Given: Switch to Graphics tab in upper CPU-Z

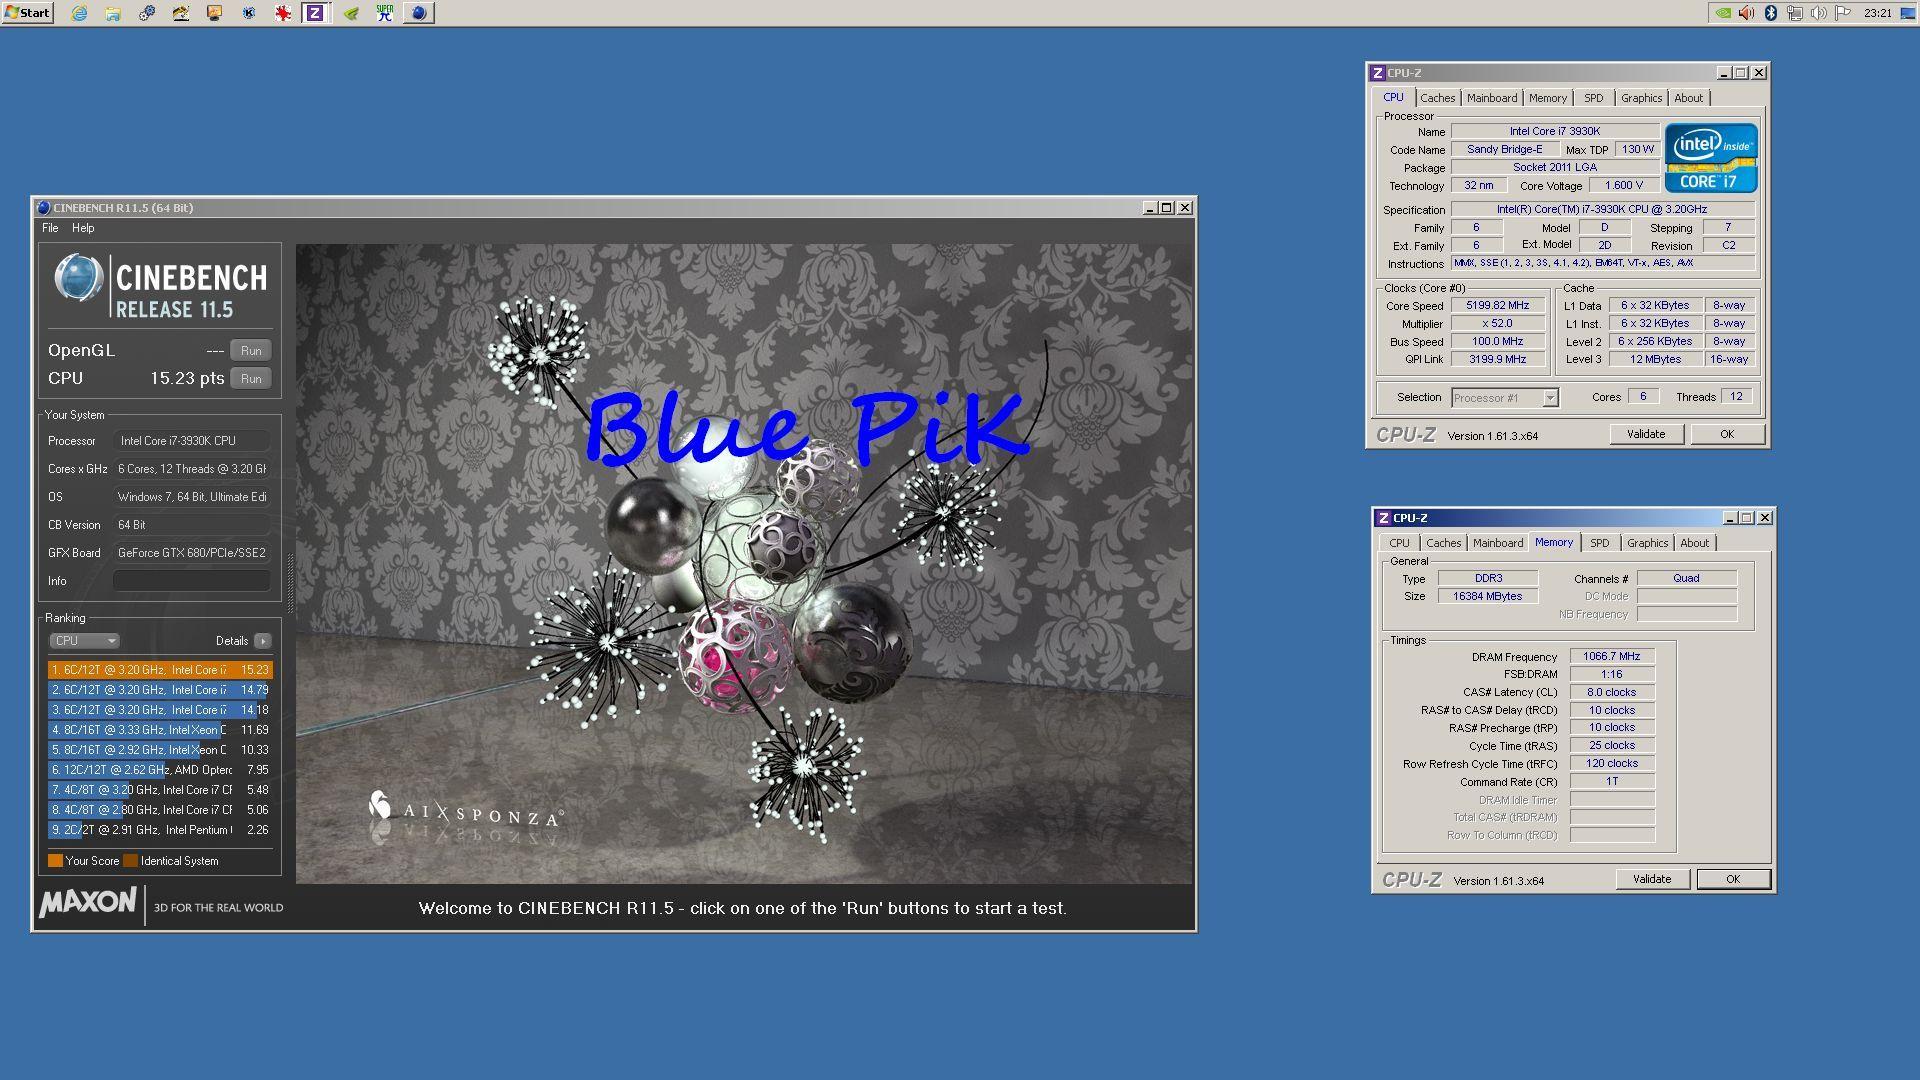Looking at the screenshot, I should click(1641, 98).
